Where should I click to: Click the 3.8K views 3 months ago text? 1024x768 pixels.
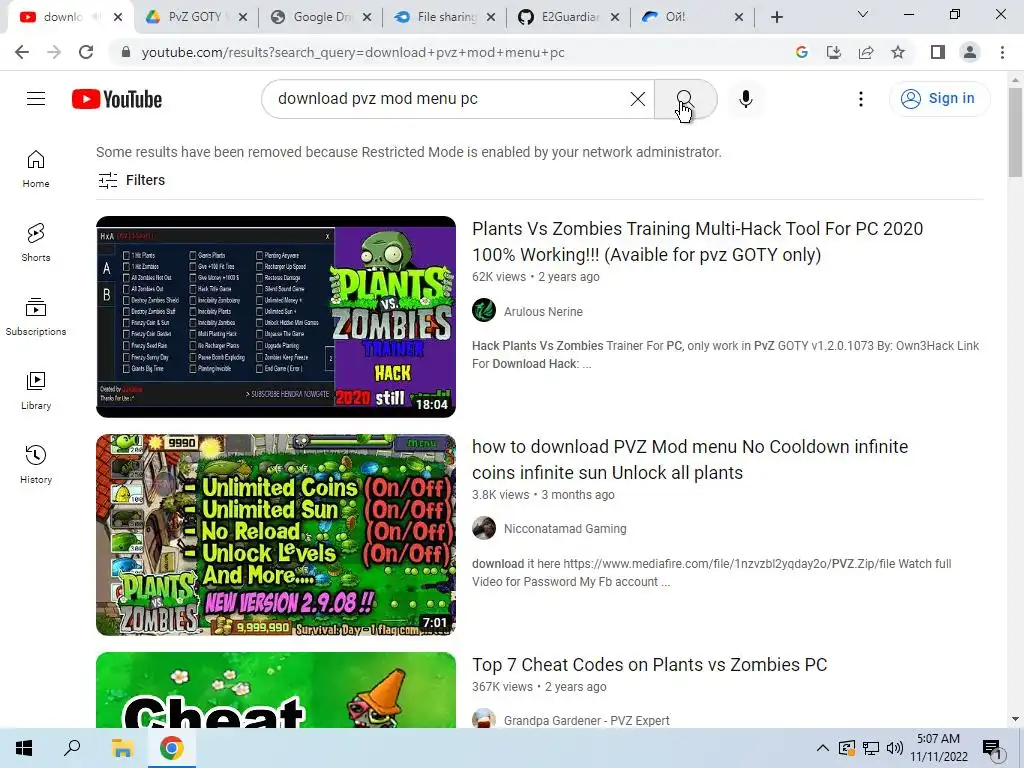tap(543, 495)
